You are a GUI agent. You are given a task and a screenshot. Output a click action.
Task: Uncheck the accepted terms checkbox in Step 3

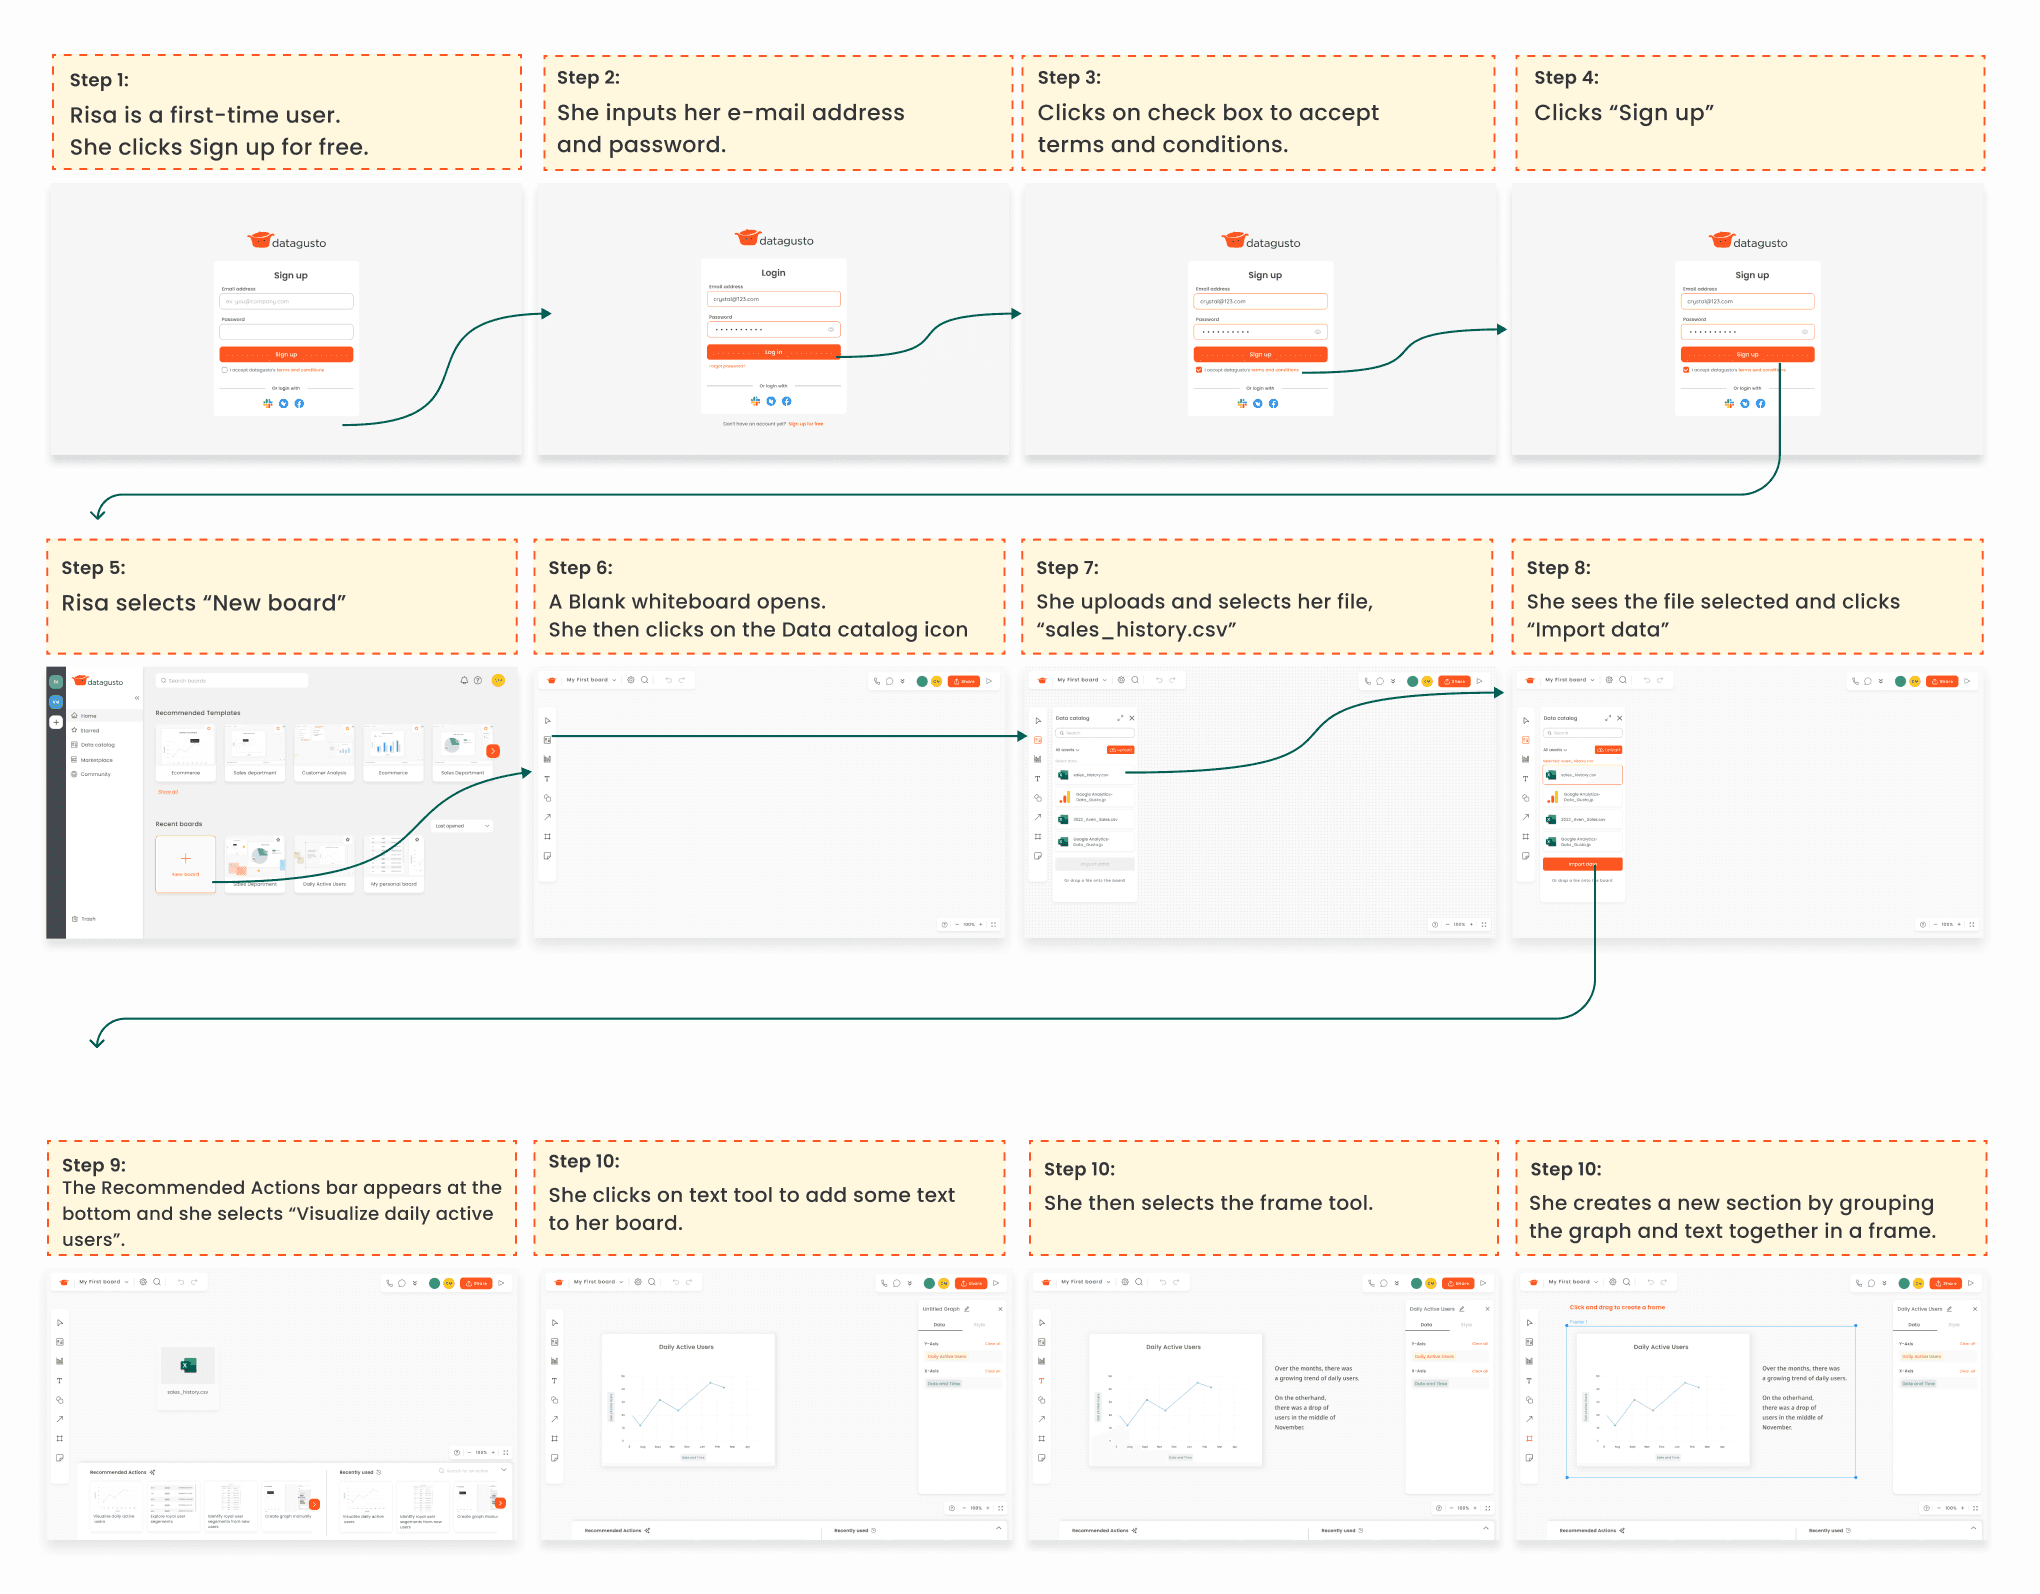[x=1199, y=370]
